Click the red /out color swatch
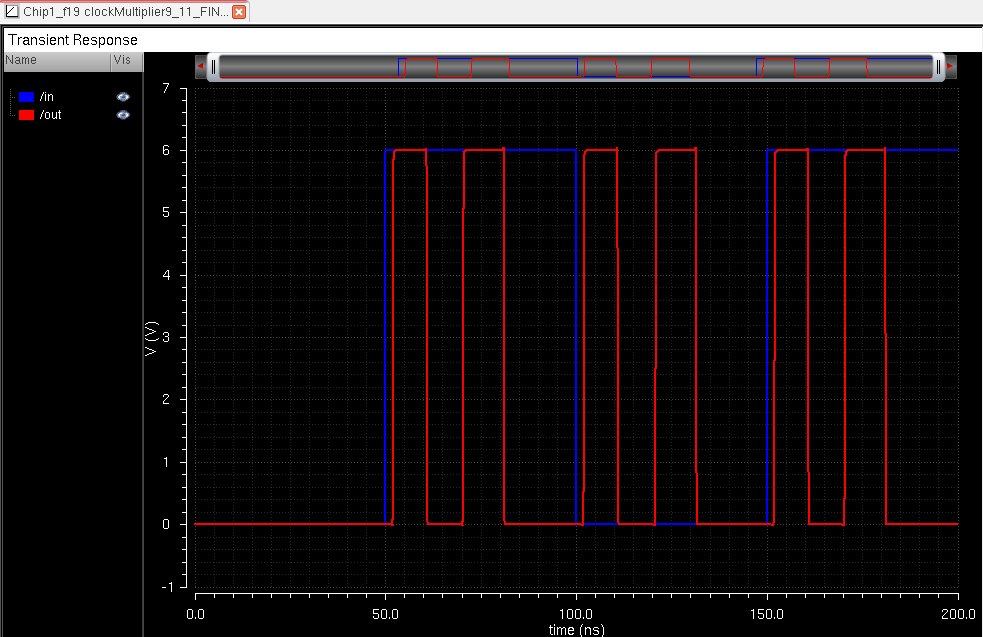983x637 pixels. coord(27,115)
